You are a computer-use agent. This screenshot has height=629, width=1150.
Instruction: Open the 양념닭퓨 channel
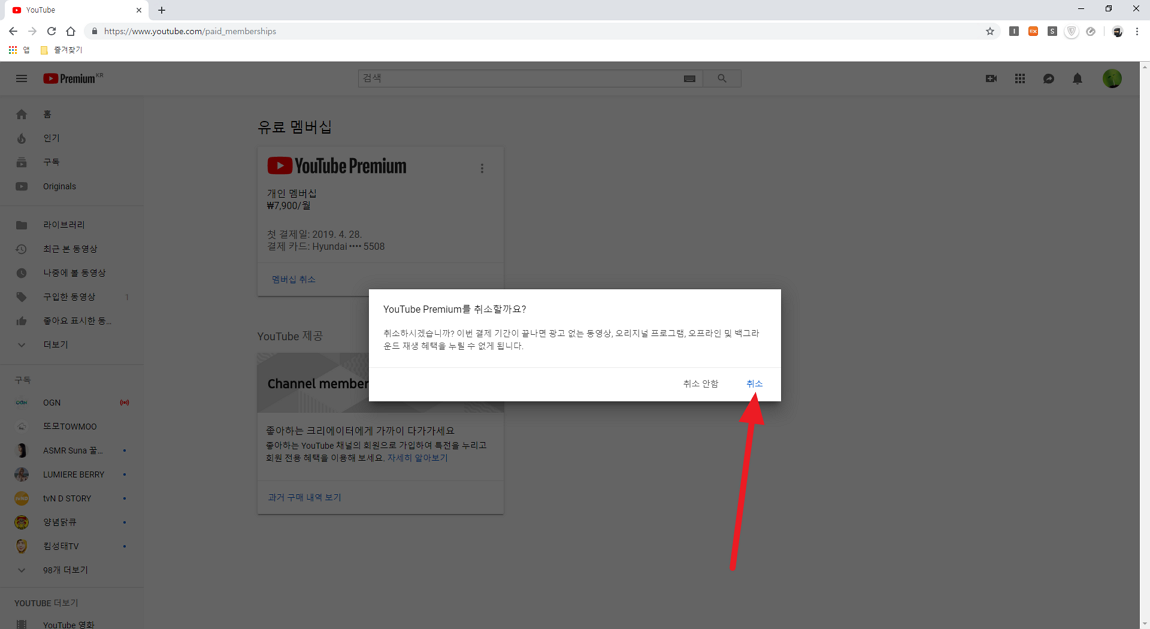click(x=71, y=522)
